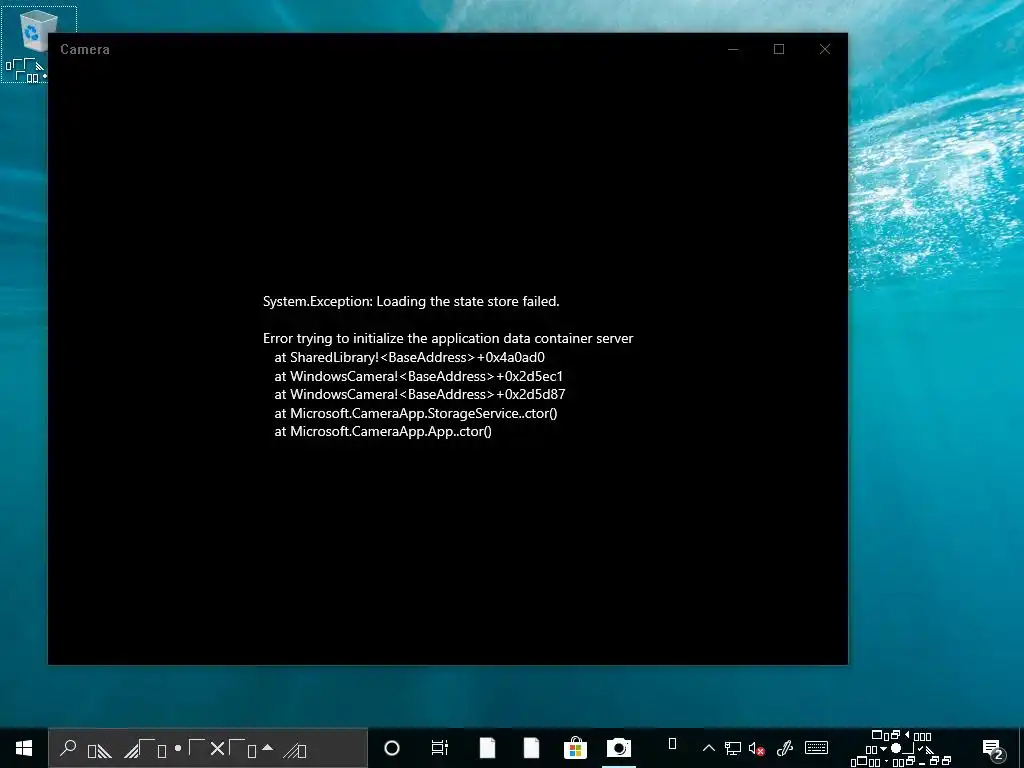Select the Camera app taskbar icon
1024x768 pixels.
tap(618, 748)
